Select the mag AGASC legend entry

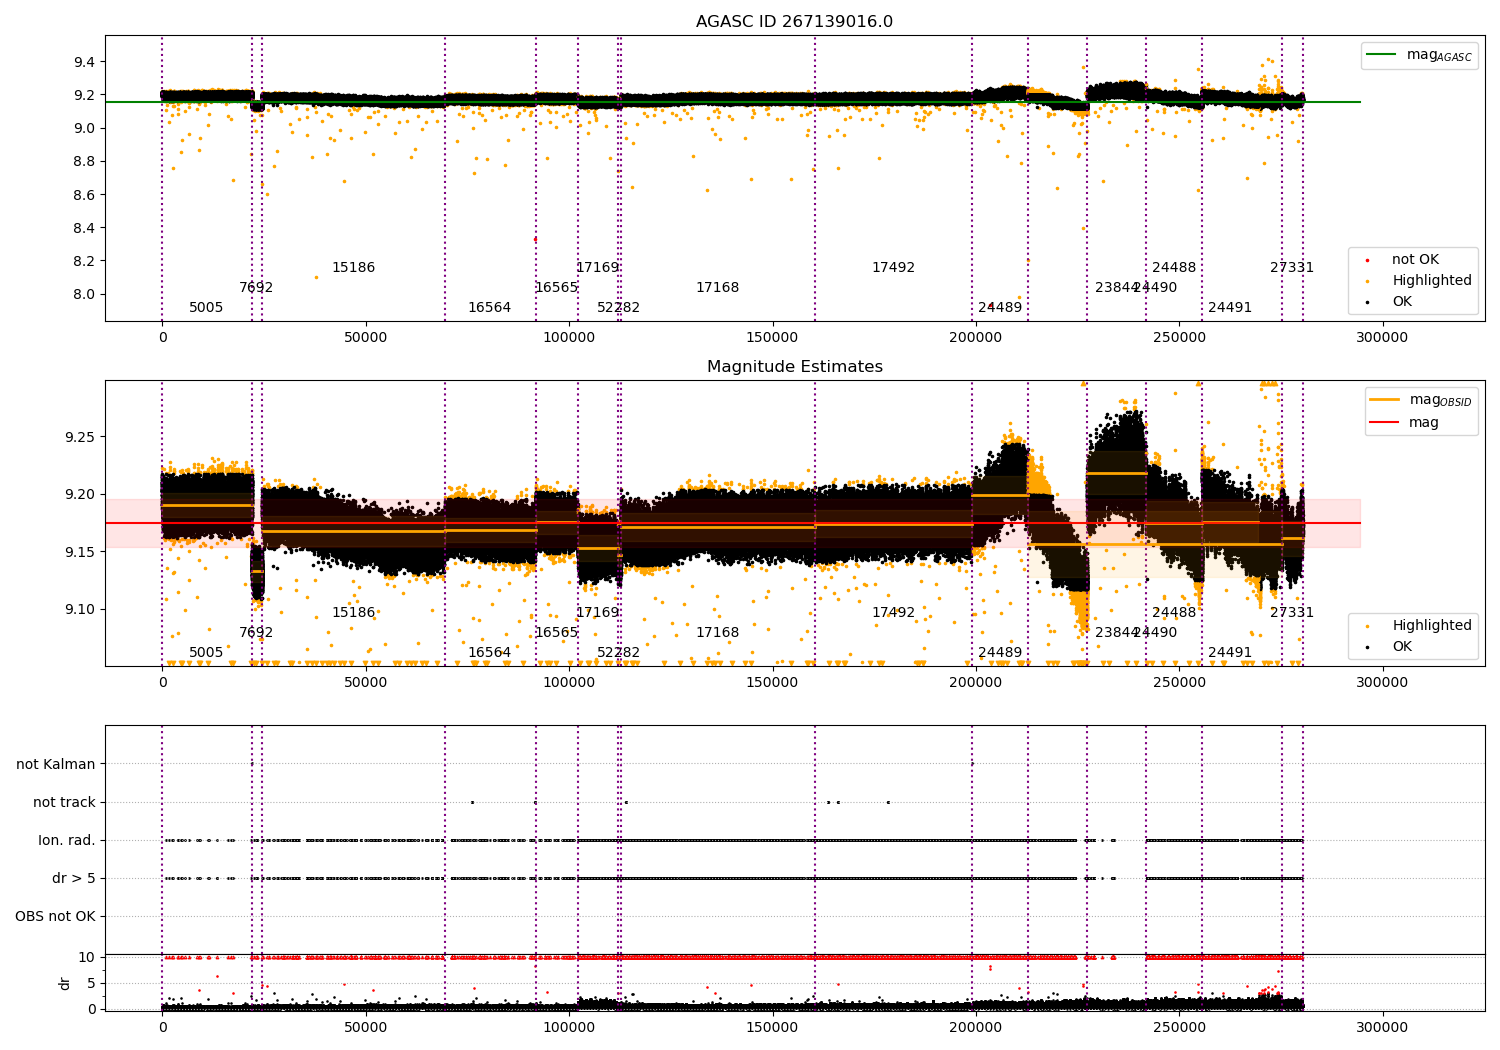click(x=1419, y=55)
